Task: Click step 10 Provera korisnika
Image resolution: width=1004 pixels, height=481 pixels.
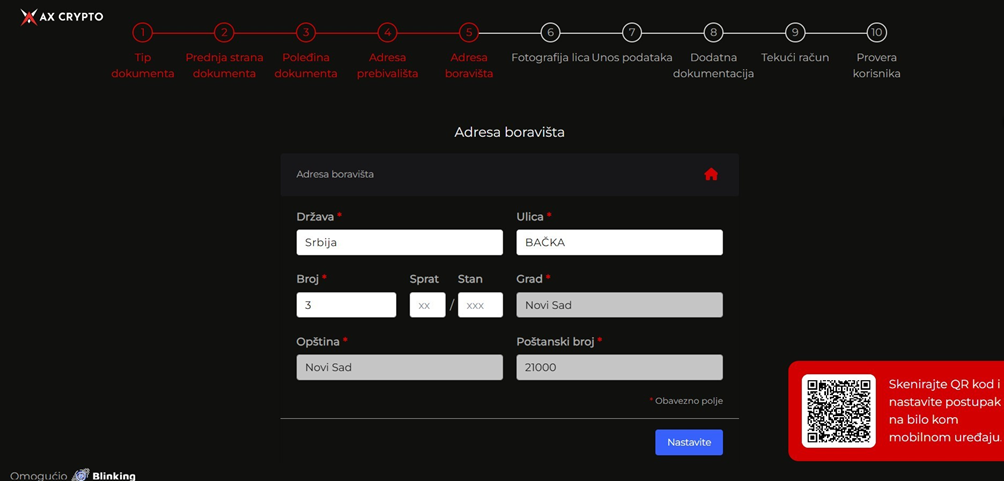Action: pyautogui.click(x=877, y=32)
